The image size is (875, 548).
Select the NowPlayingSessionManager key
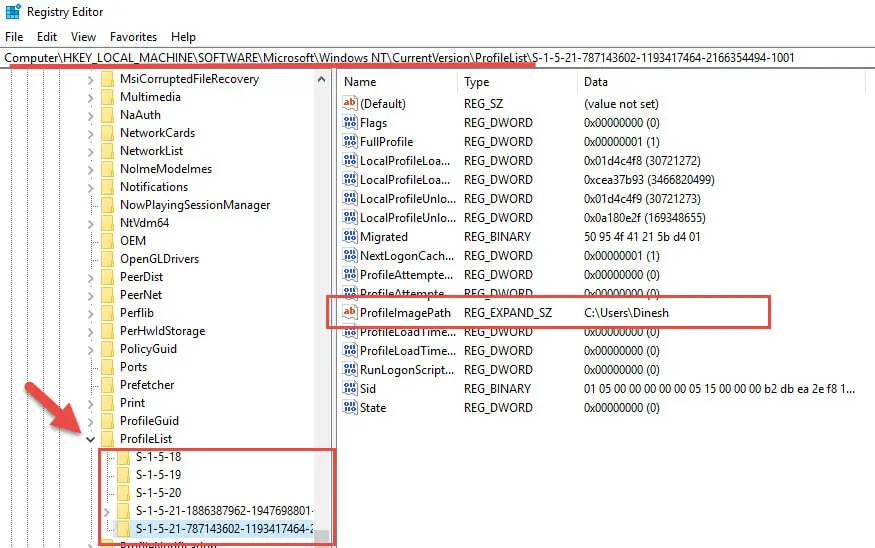[195, 205]
